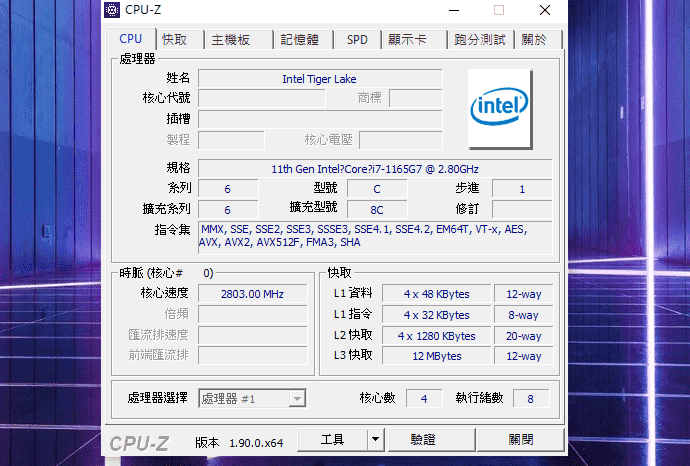The image size is (690, 466).
Task: Click the 驗證 button
Action: pos(431,439)
